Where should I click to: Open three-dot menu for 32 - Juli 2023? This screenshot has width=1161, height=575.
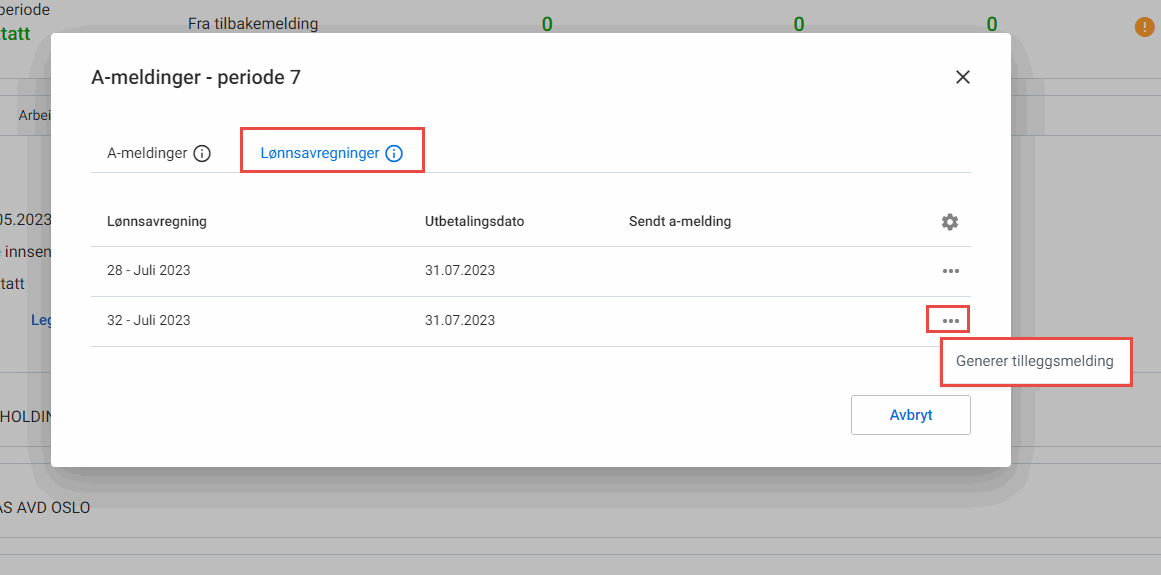pyautogui.click(x=950, y=321)
